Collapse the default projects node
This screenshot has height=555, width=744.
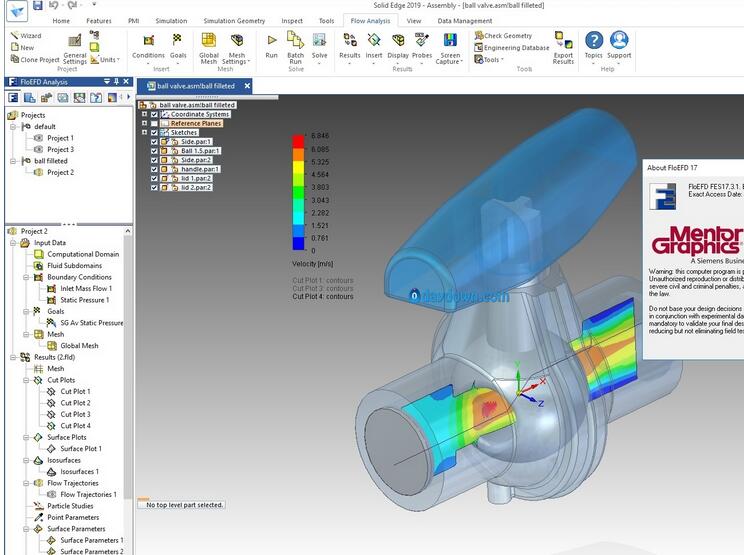point(13,127)
